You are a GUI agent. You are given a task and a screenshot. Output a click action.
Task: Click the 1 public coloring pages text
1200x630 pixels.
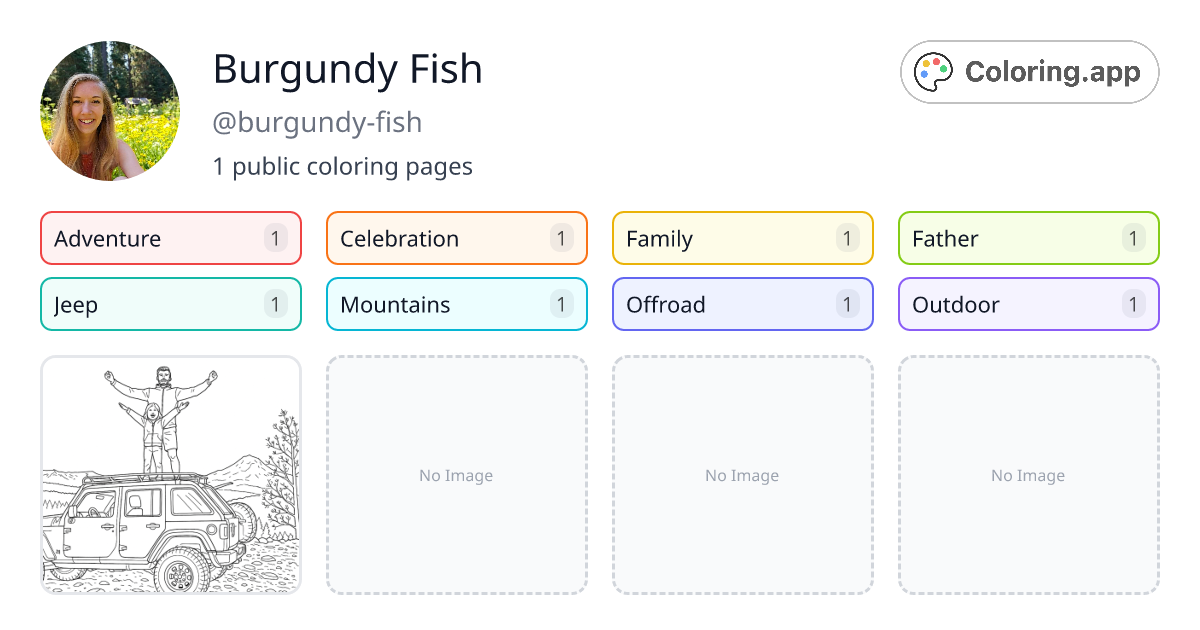pos(343,166)
